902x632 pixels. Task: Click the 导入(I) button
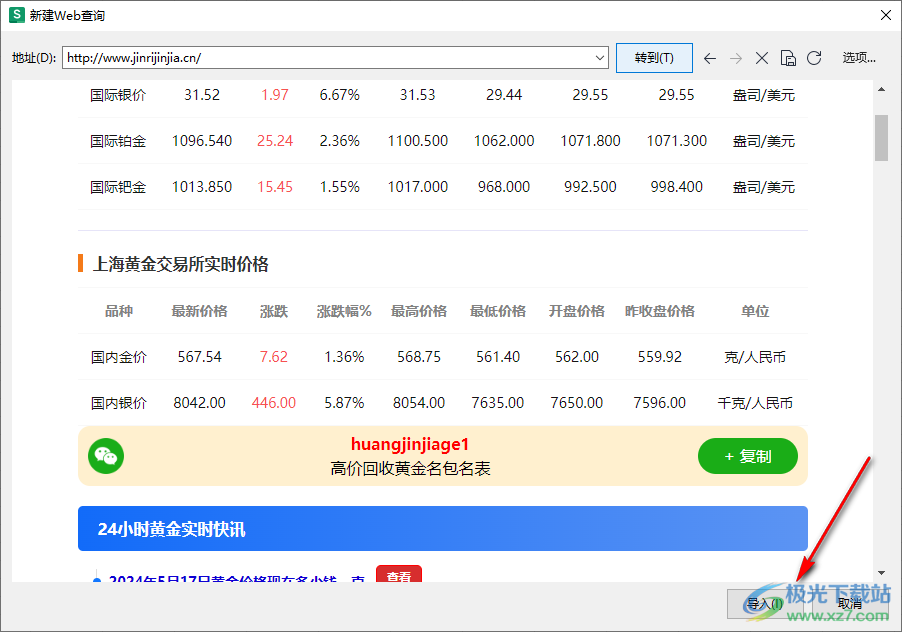765,604
